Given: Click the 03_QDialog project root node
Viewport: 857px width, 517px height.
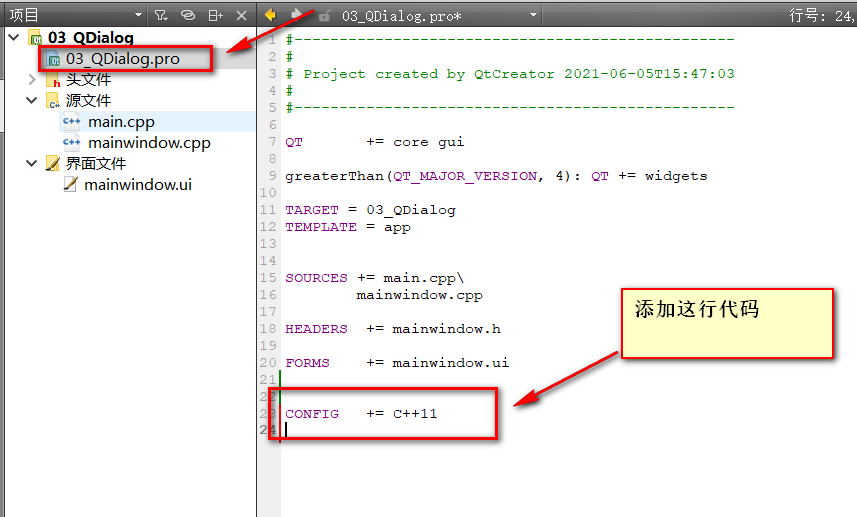Looking at the screenshot, I should click(91, 37).
